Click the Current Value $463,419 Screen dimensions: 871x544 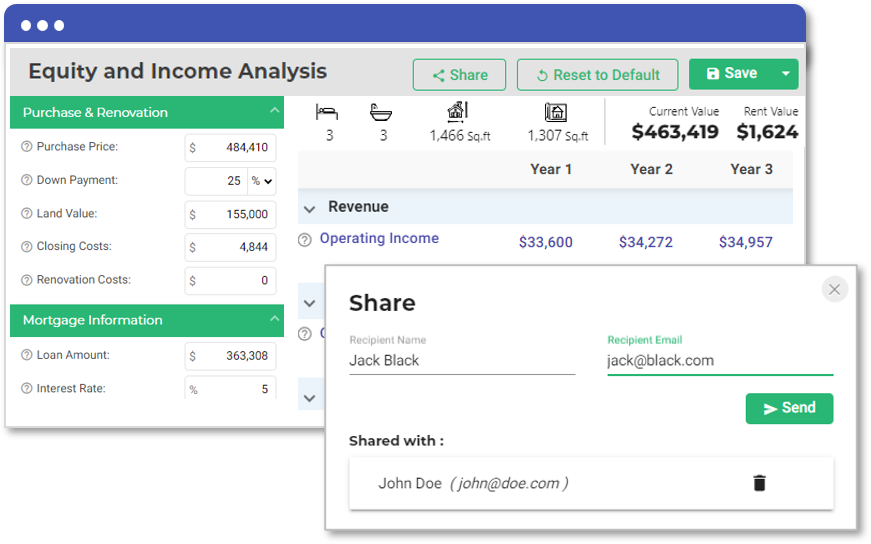pyautogui.click(x=675, y=132)
